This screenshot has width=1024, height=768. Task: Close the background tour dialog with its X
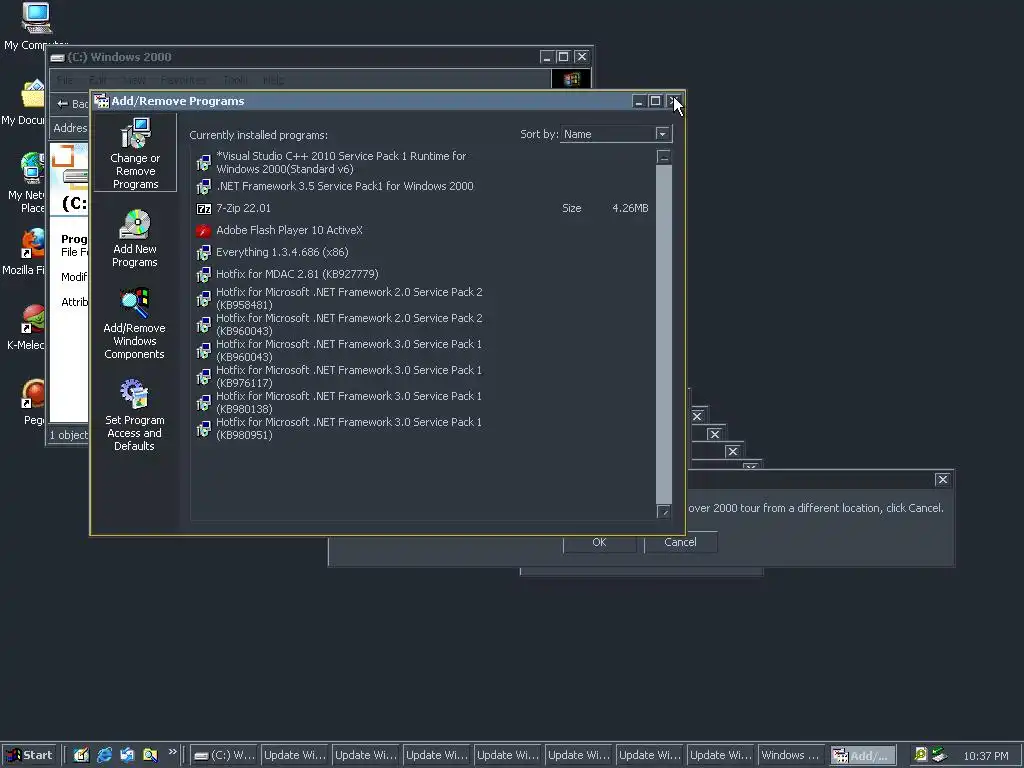[942, 479]
